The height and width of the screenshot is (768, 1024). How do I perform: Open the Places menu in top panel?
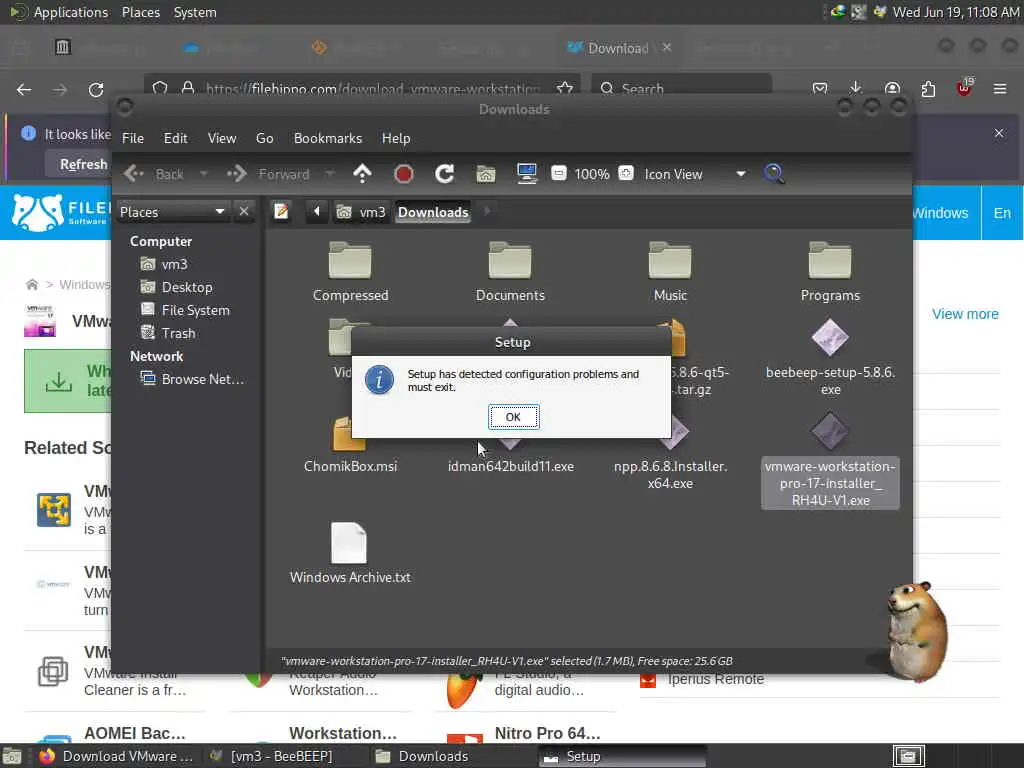(140, 12)
